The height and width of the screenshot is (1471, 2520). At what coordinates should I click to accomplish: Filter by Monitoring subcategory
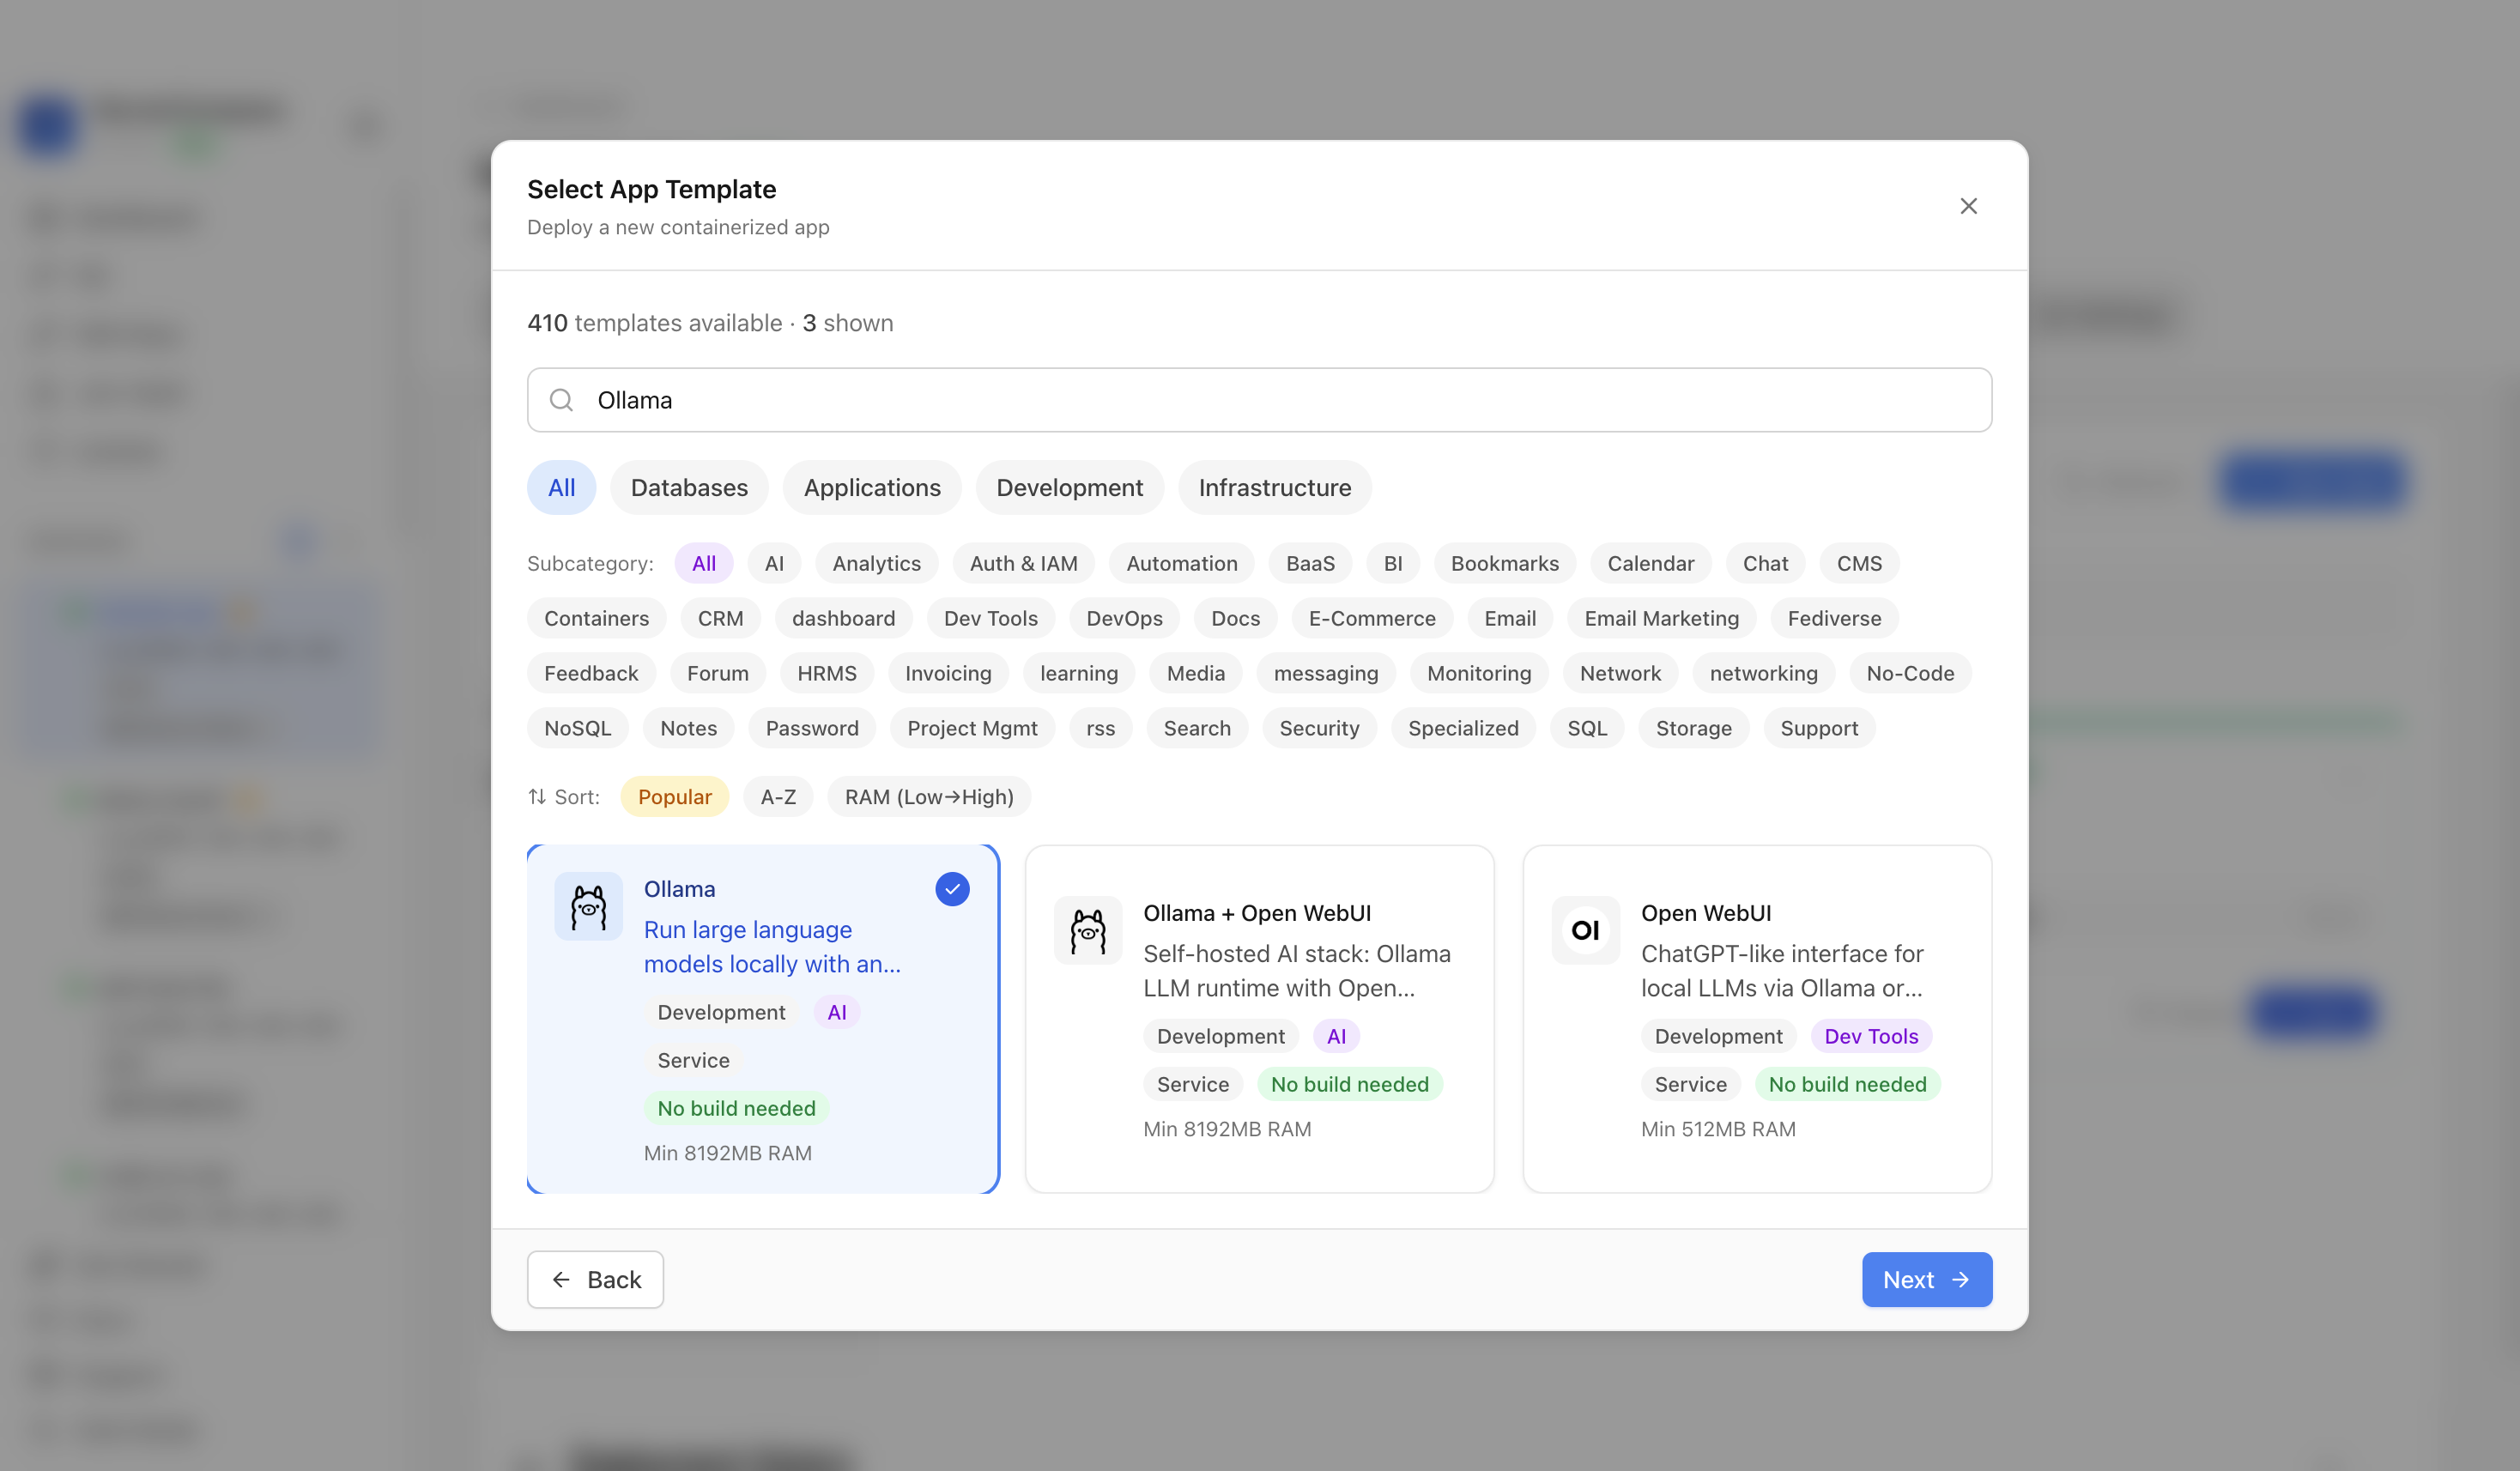point(1479,674)
